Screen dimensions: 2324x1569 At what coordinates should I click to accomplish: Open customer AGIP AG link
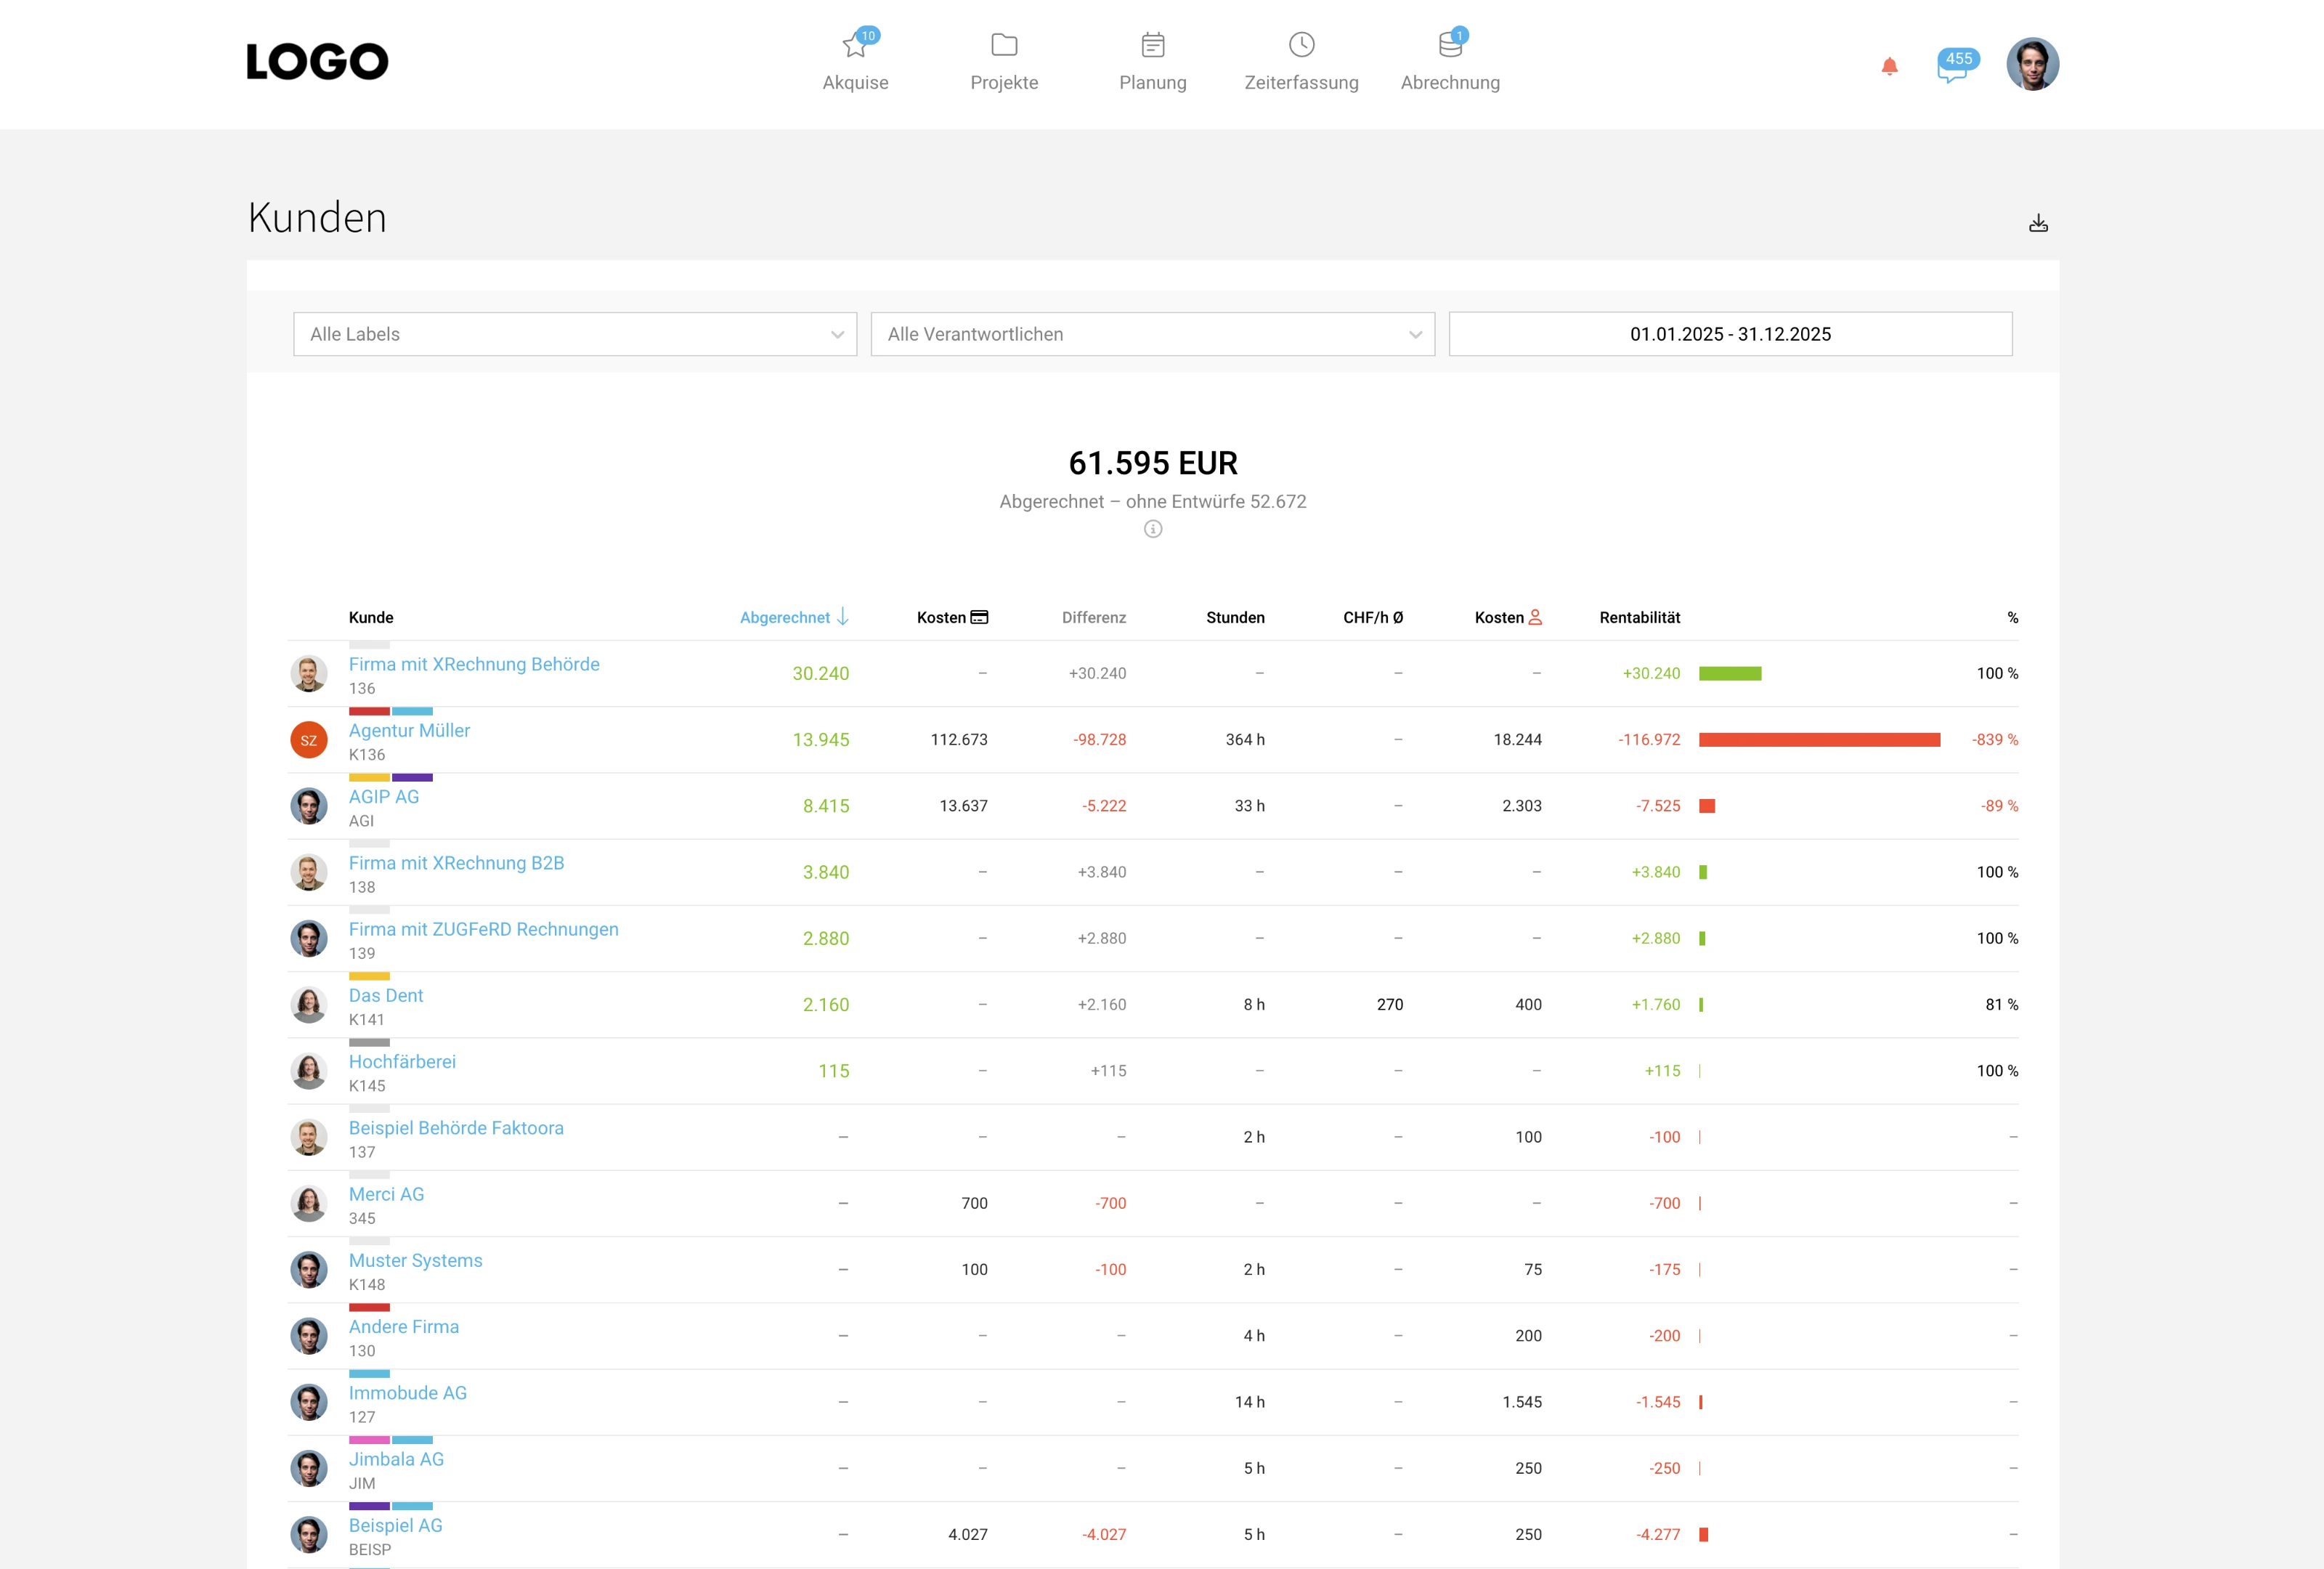pyautogui.click(x=384, y=797)
